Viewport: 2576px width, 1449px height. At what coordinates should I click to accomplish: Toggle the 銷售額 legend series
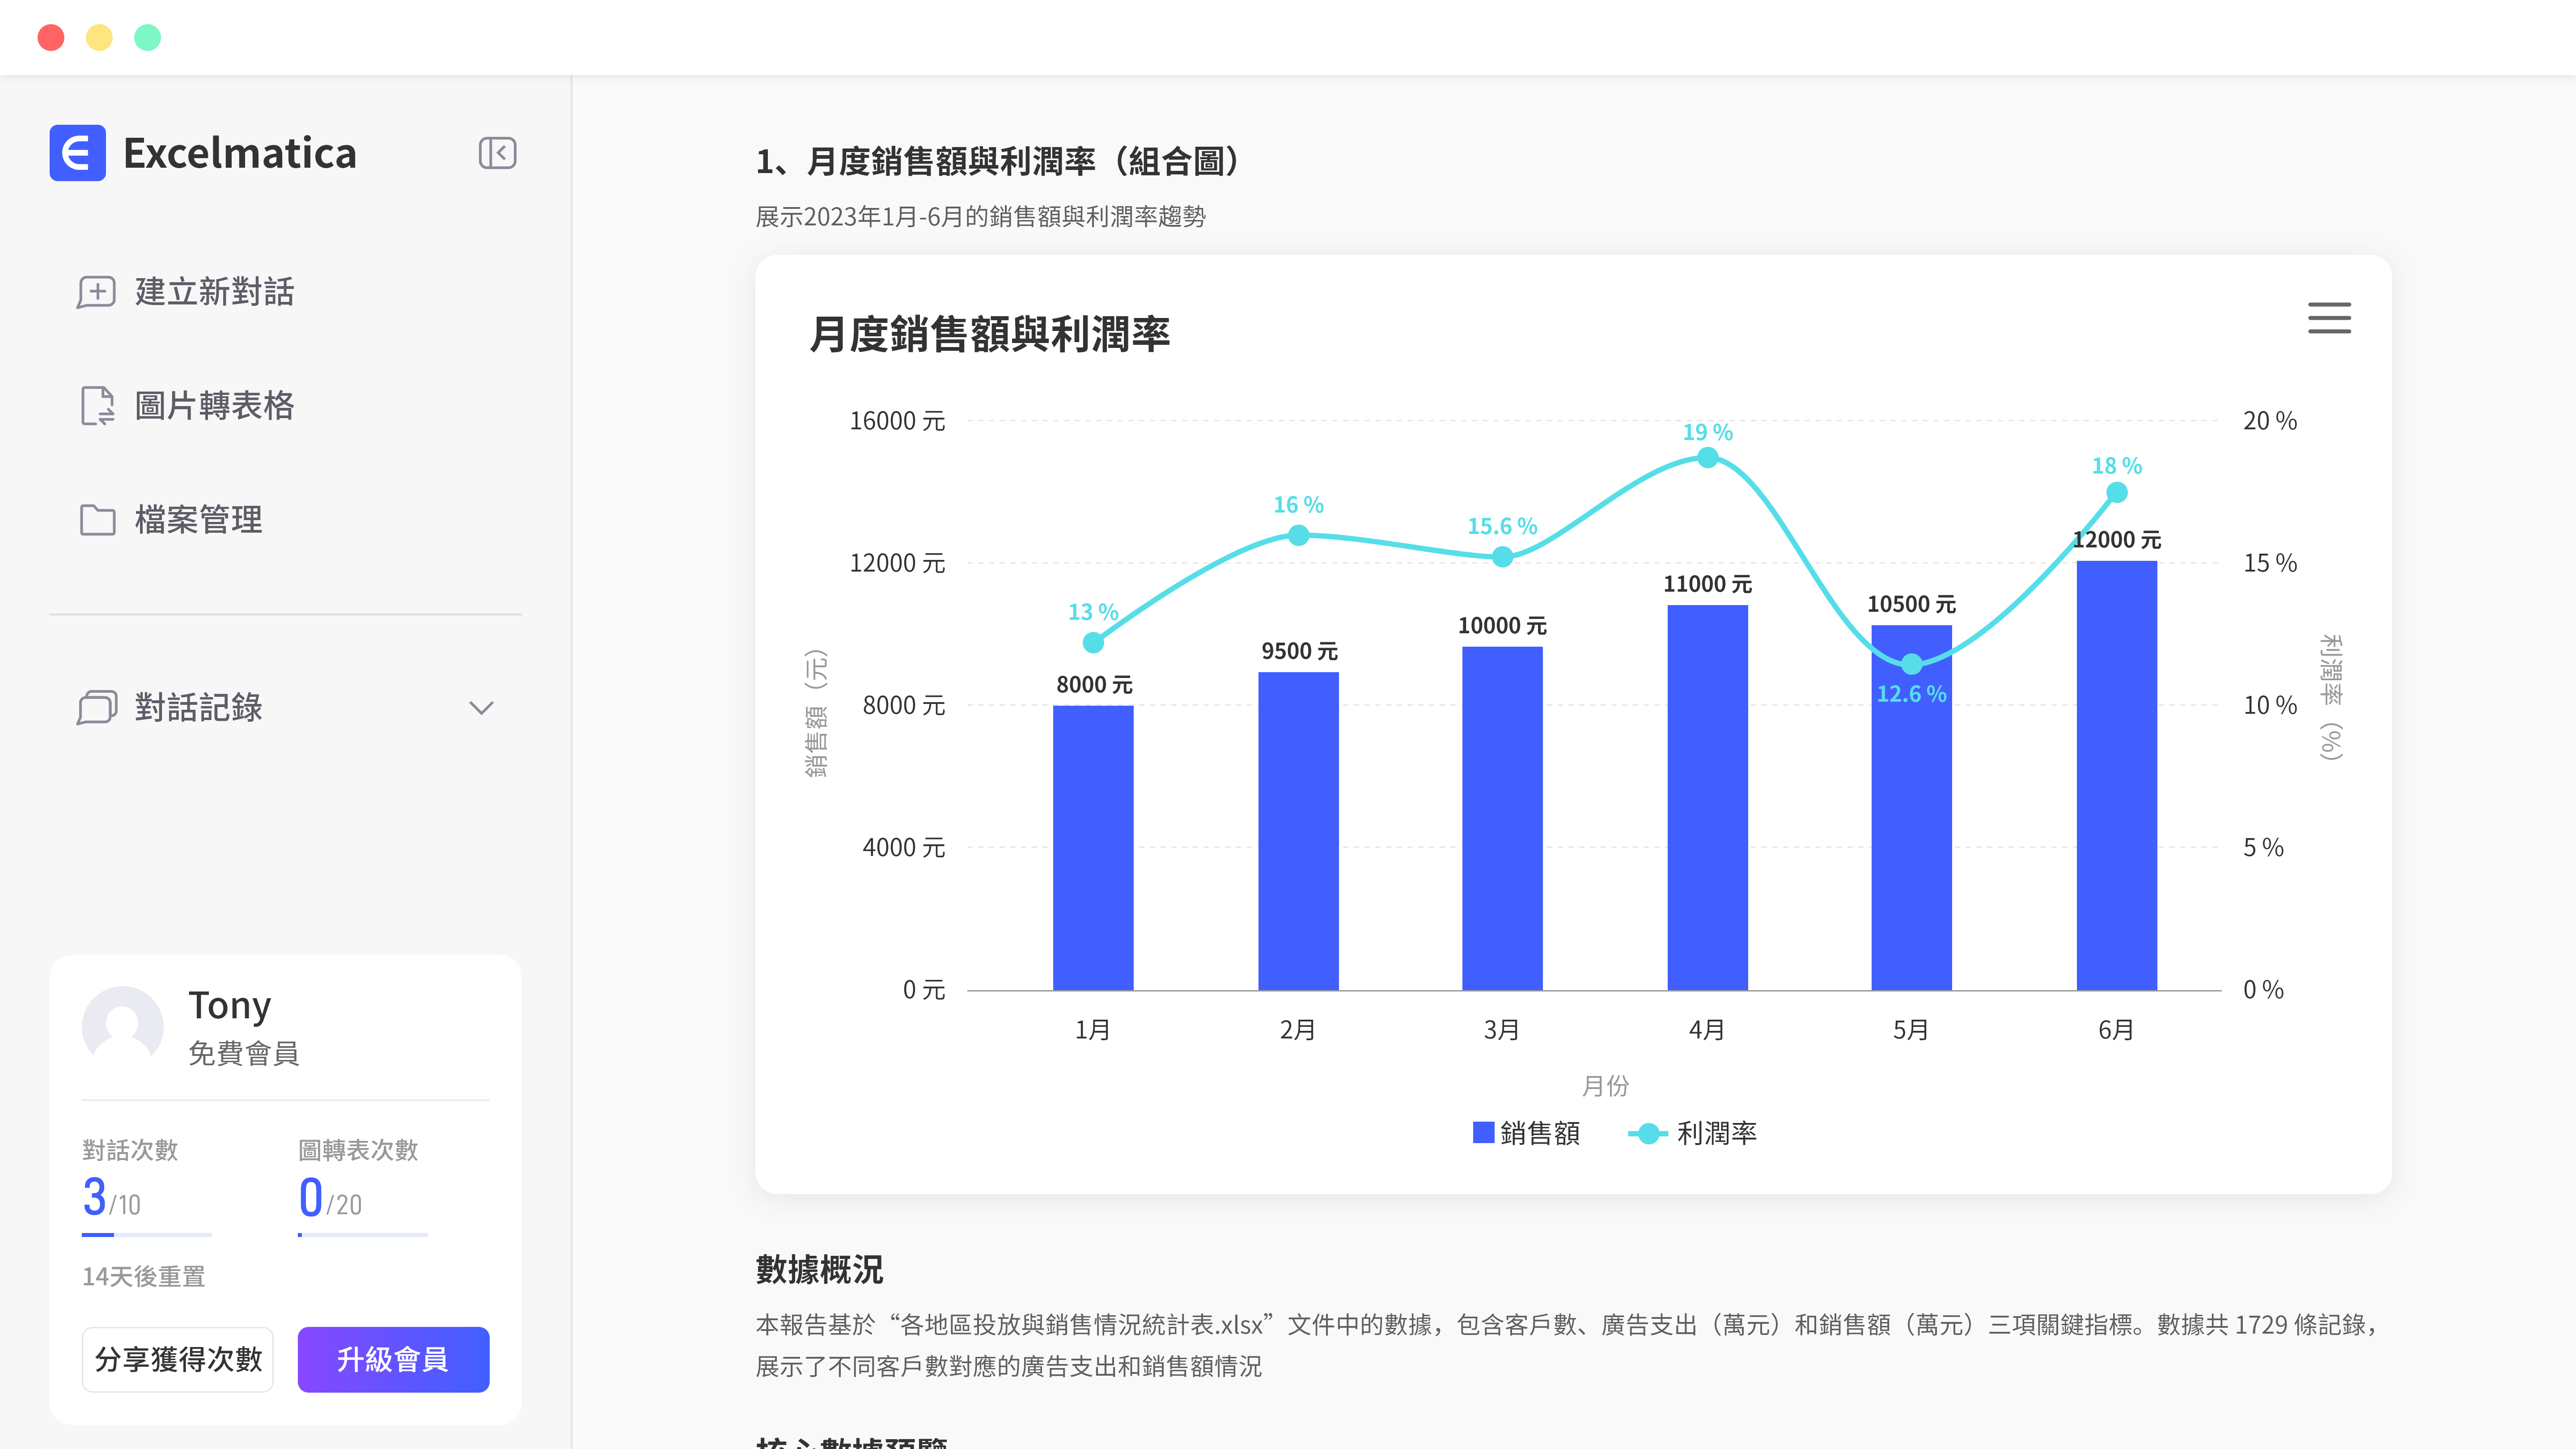click(1527, 1133)
